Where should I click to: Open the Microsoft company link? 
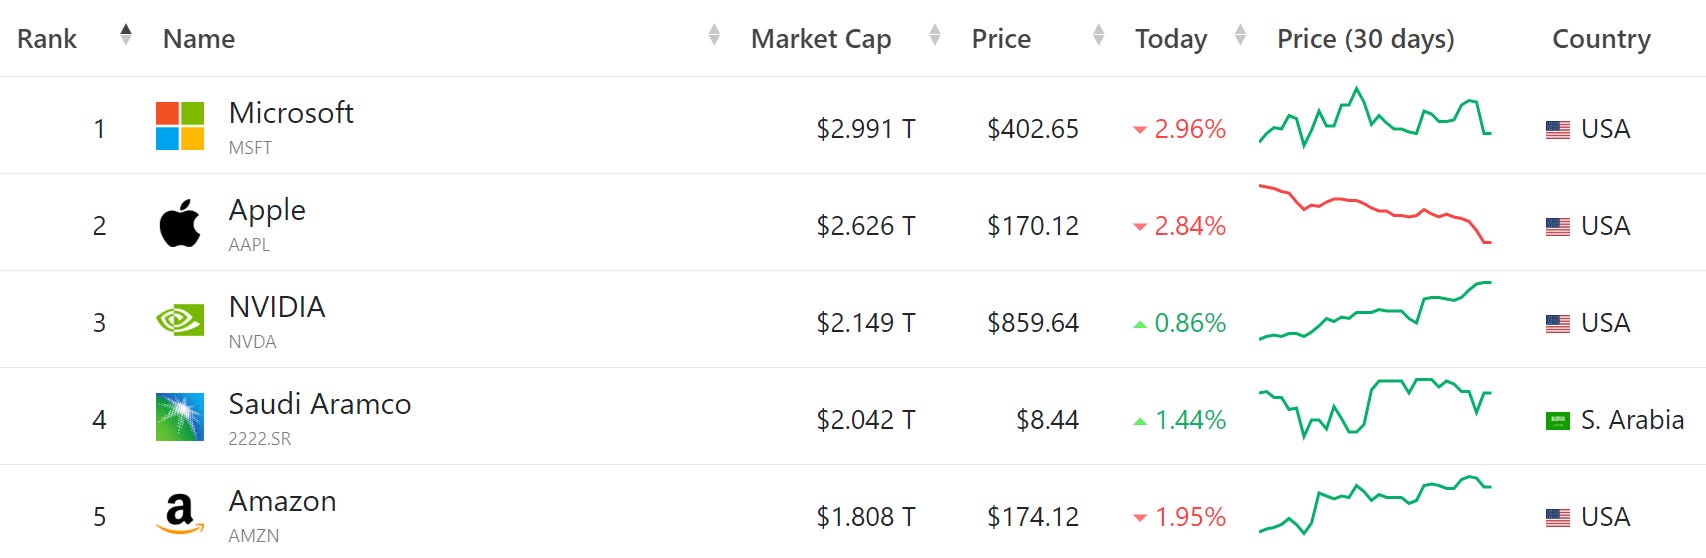291,113
